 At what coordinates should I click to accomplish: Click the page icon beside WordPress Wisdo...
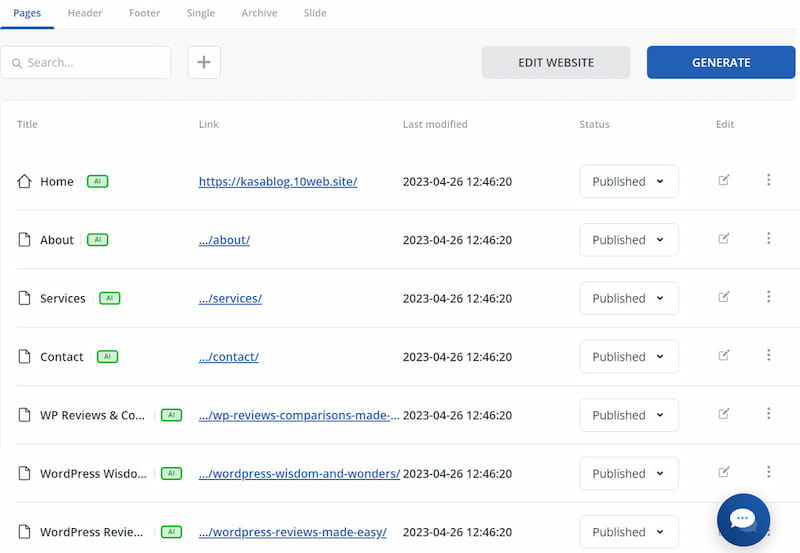click(x=24, y=473)
